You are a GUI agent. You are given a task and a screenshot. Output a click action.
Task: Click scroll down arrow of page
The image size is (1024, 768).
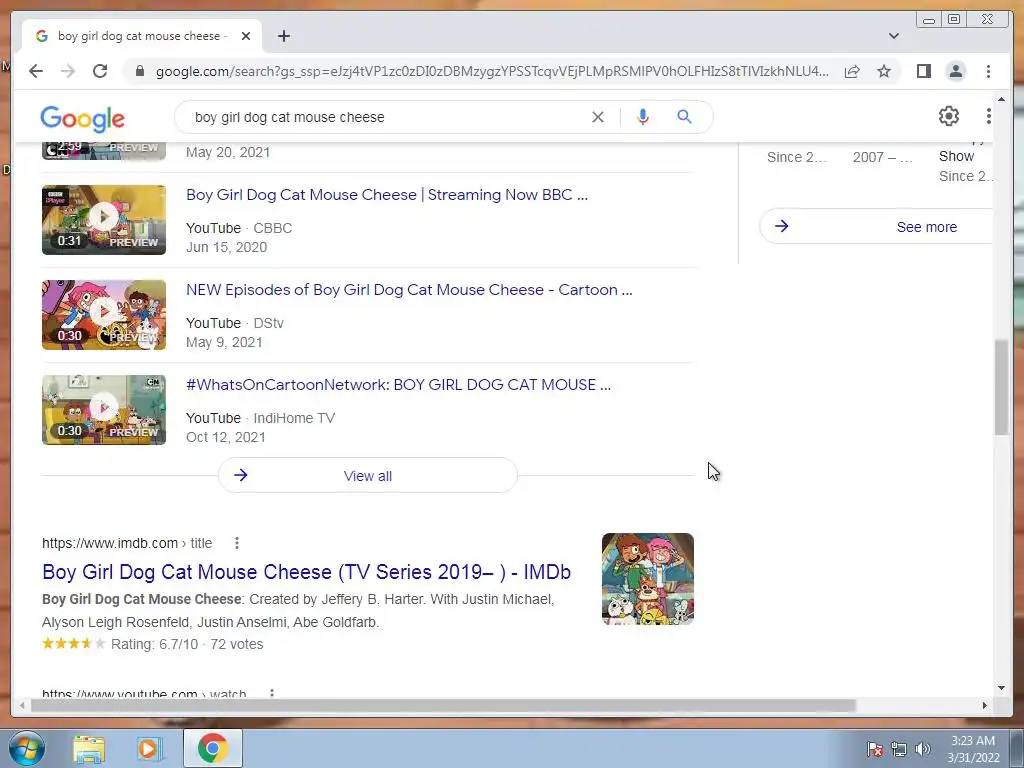[1001, 688]
